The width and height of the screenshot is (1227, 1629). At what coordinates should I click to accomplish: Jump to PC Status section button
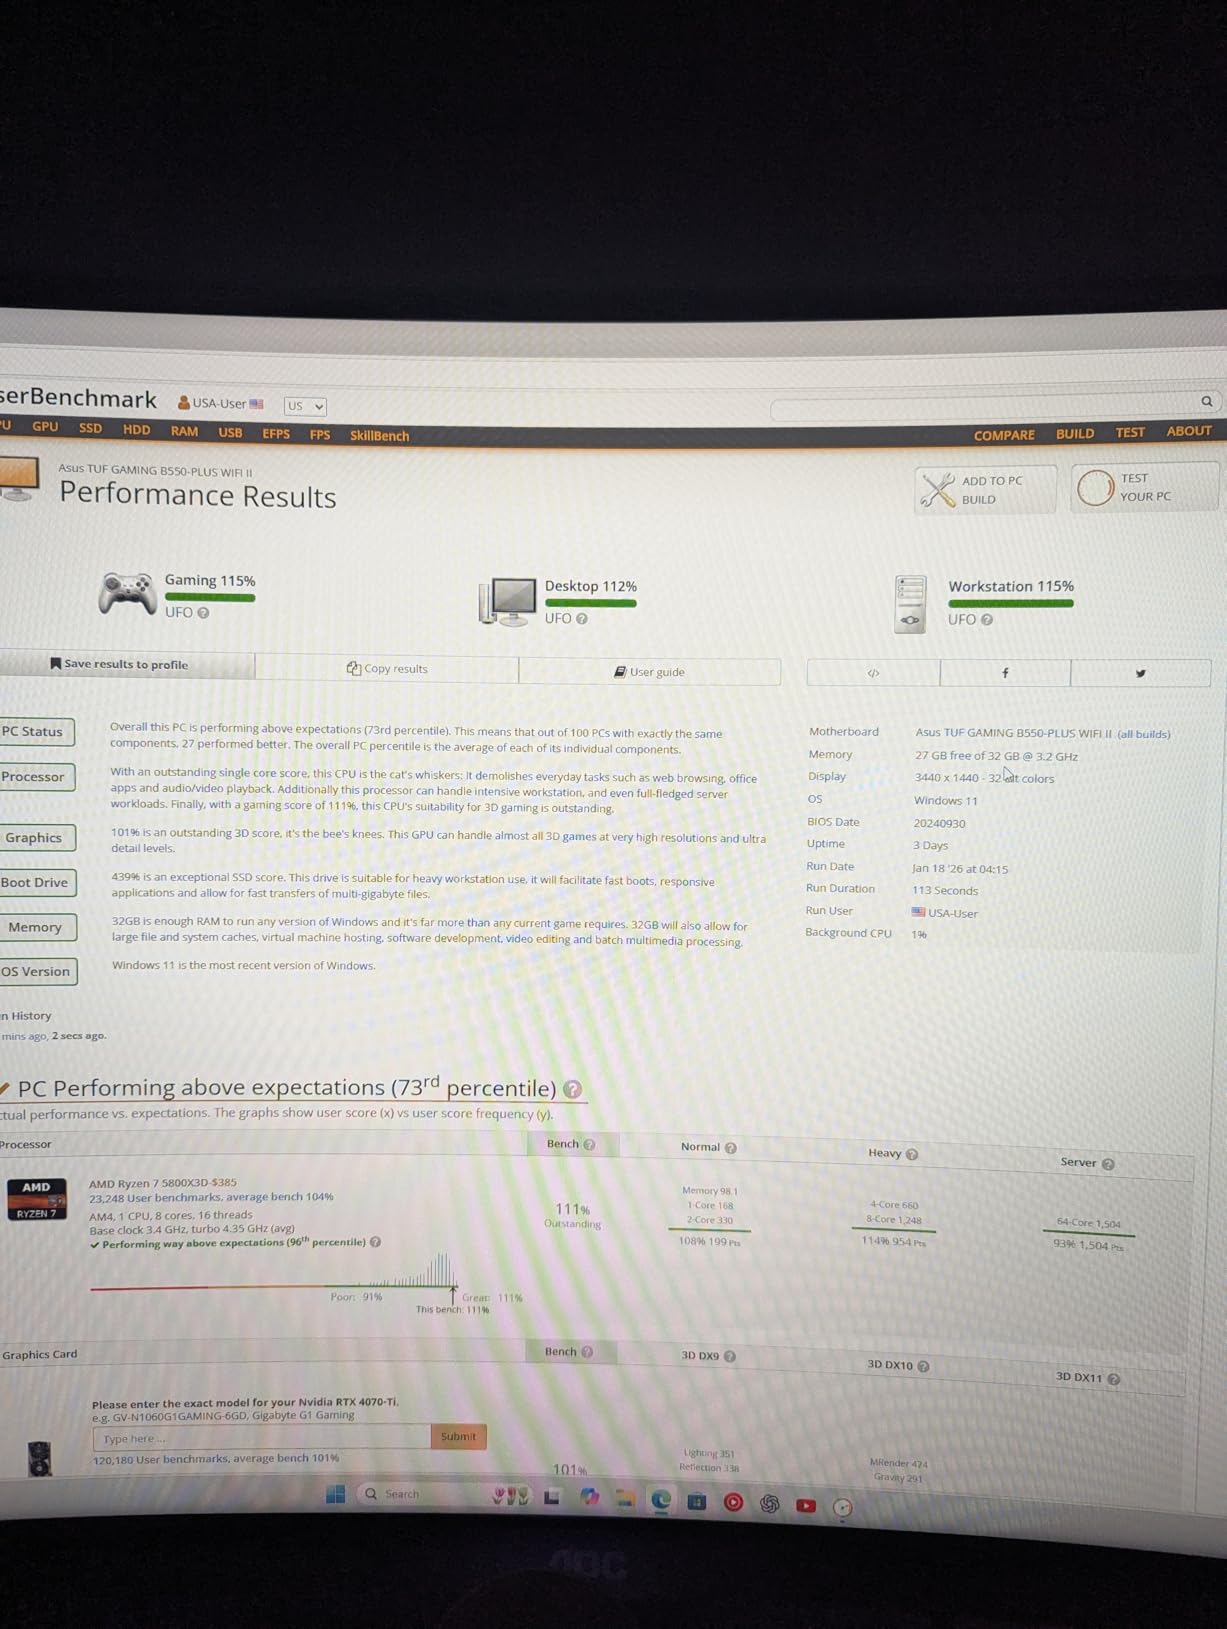click(x=36, y=731)
